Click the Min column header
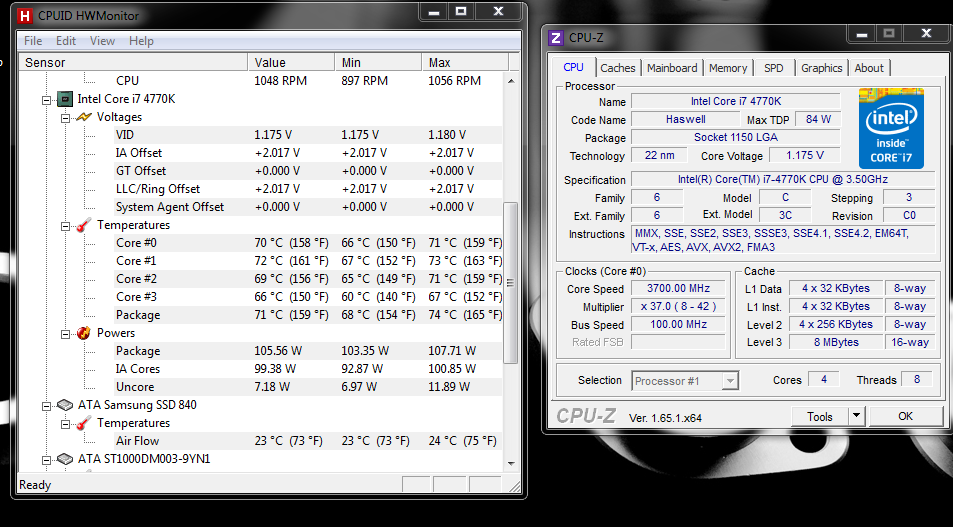Viewport: 953px width, 527px height. click(x=378, y=63)
